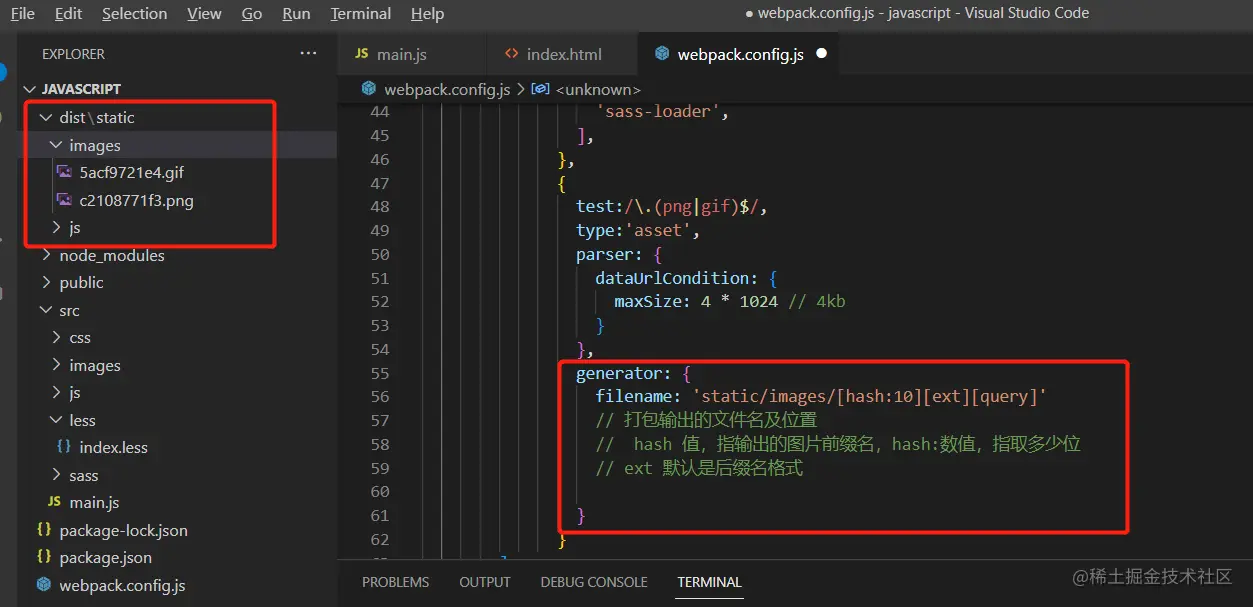This screenshot has width=1253, height=607.
Task: Click webpack.config.js in the breadcrumb
Action: pos(447,89)
